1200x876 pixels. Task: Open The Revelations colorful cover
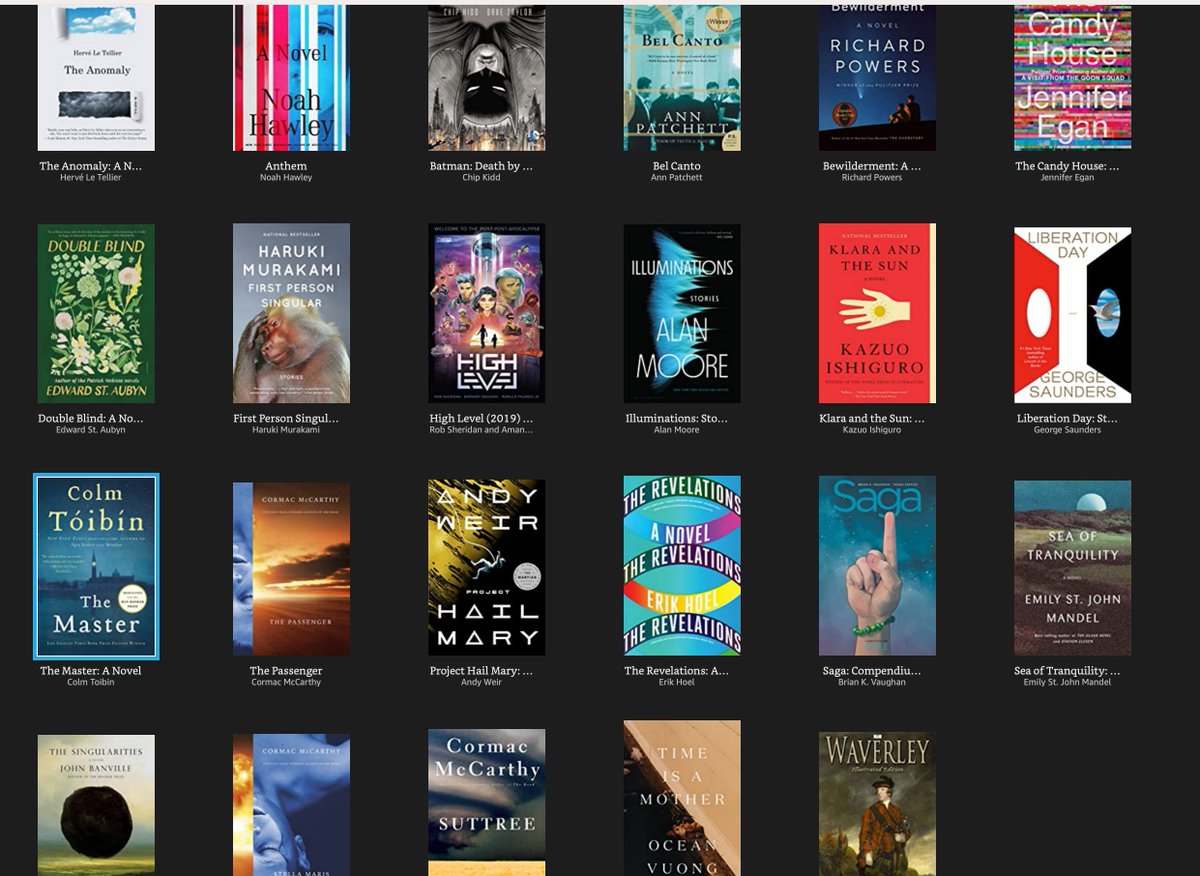coord(682,566)
